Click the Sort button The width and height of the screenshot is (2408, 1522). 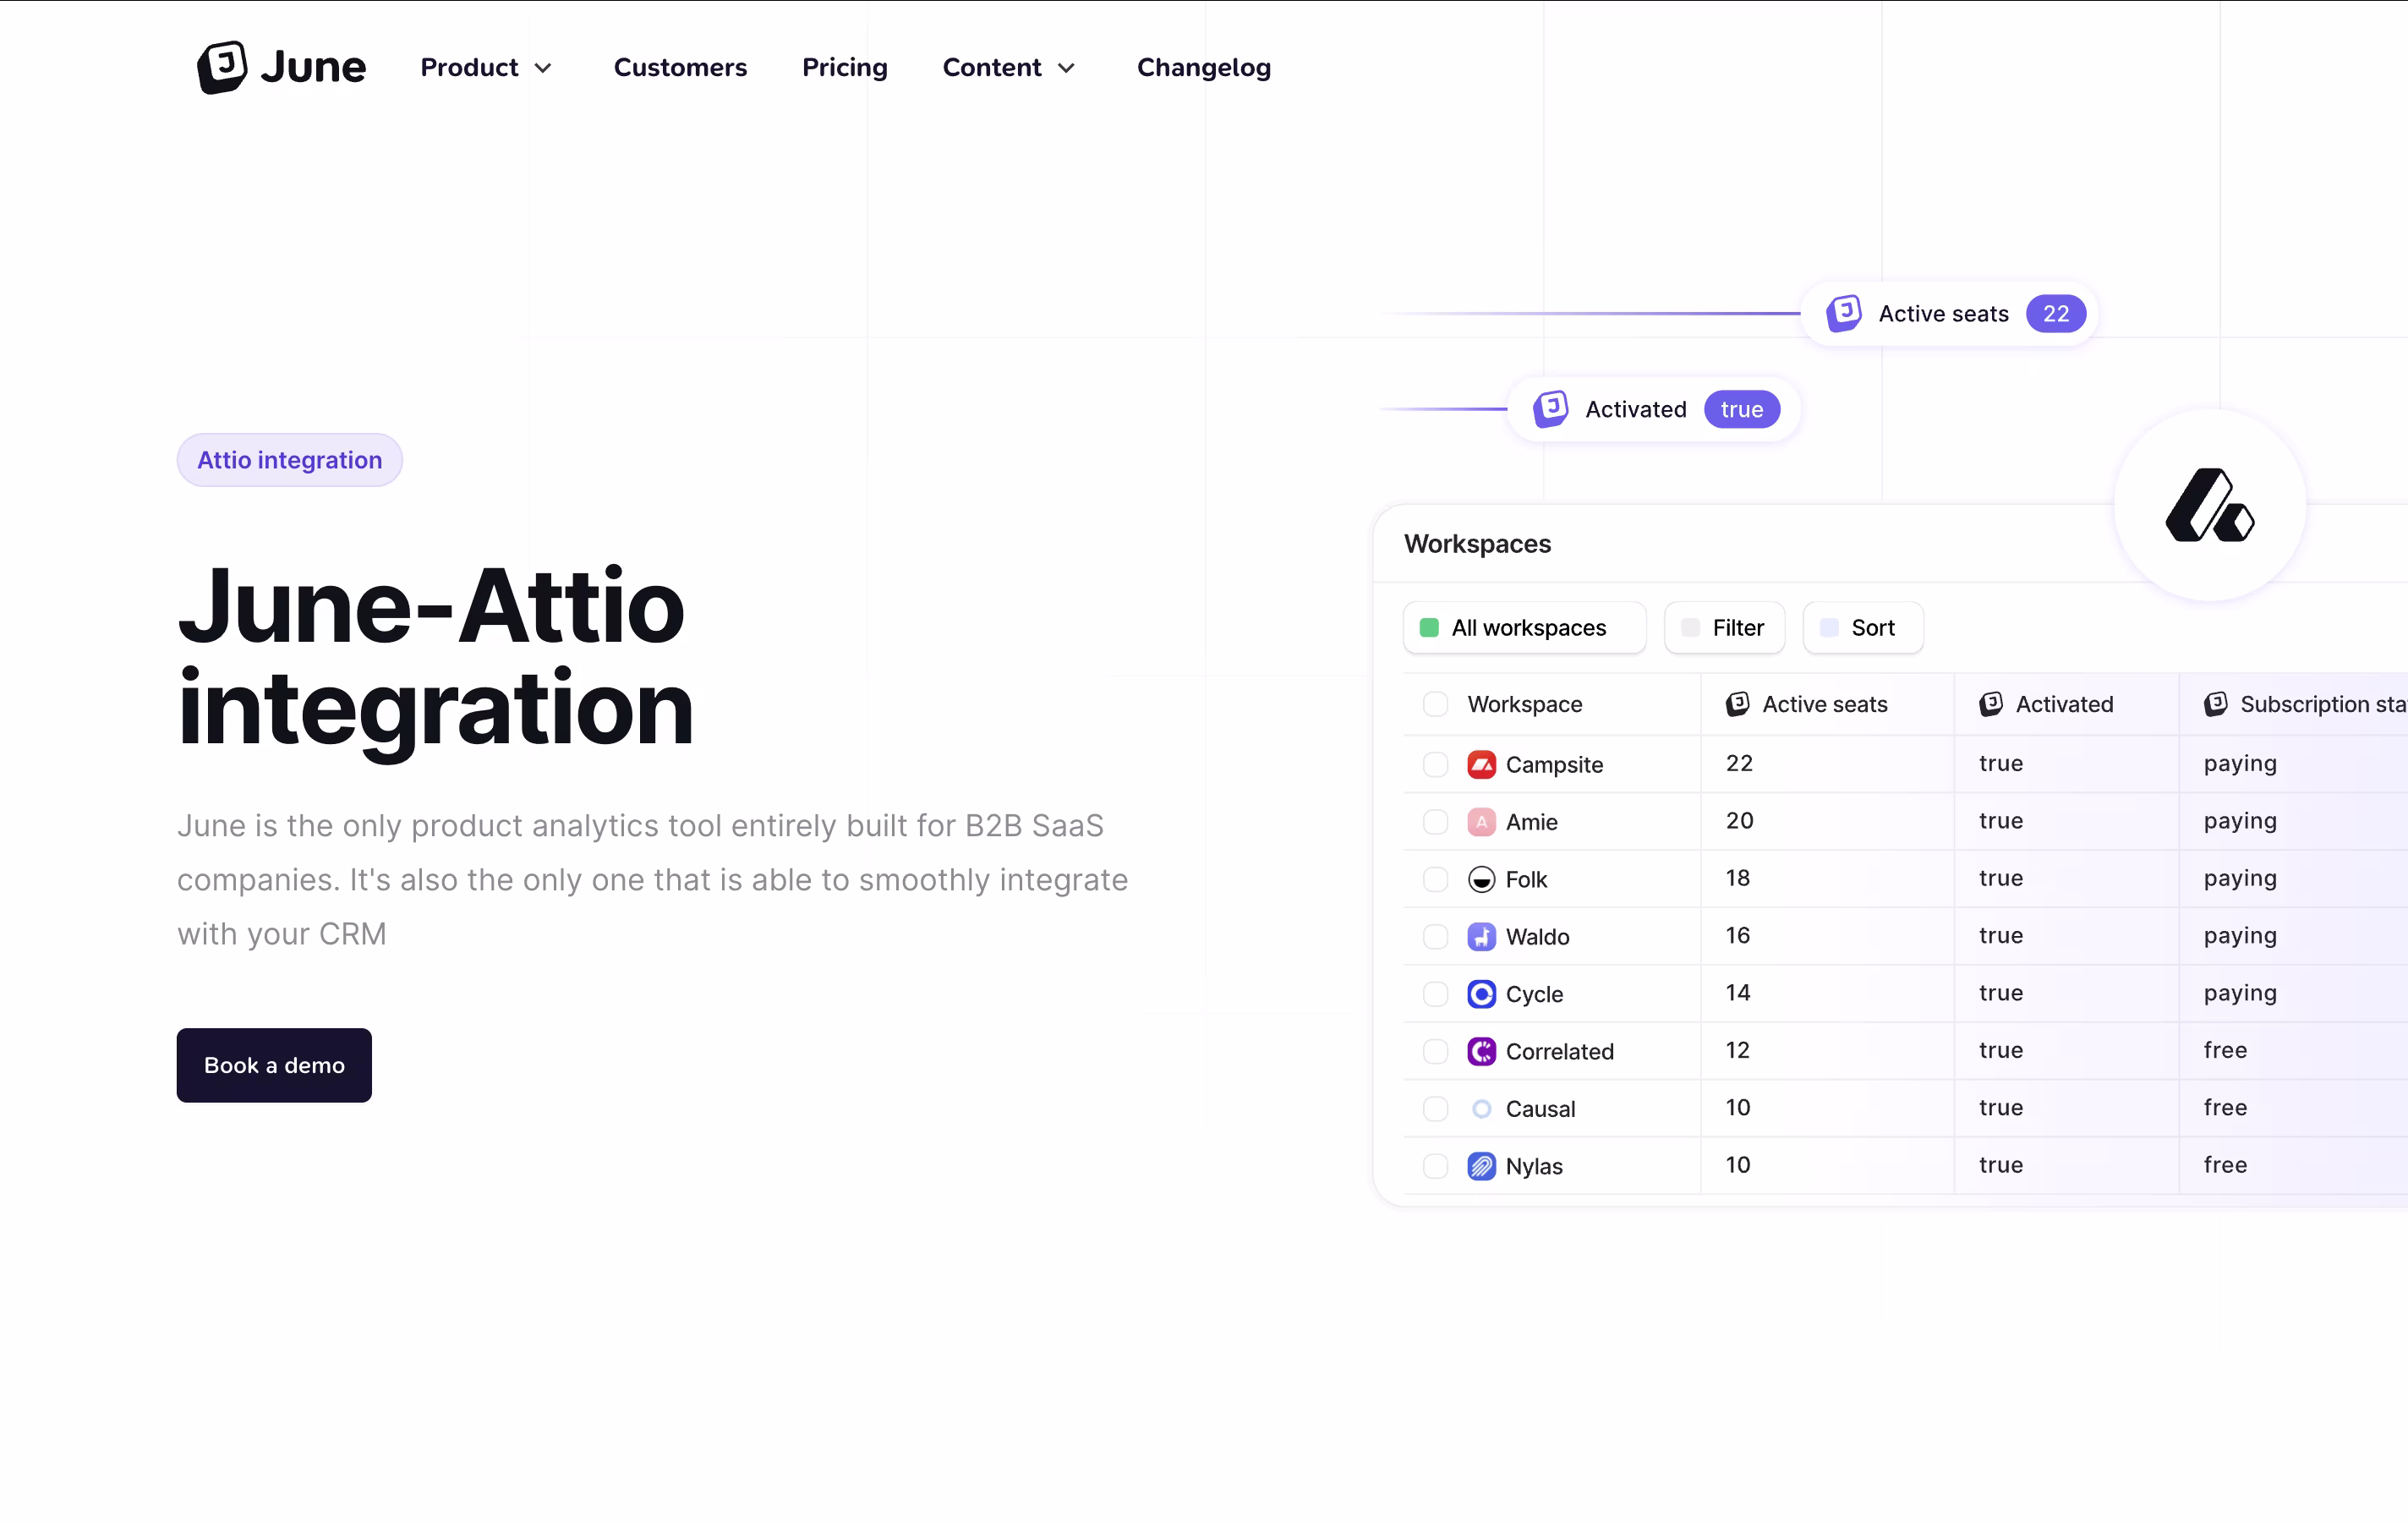coord(1862,627)
